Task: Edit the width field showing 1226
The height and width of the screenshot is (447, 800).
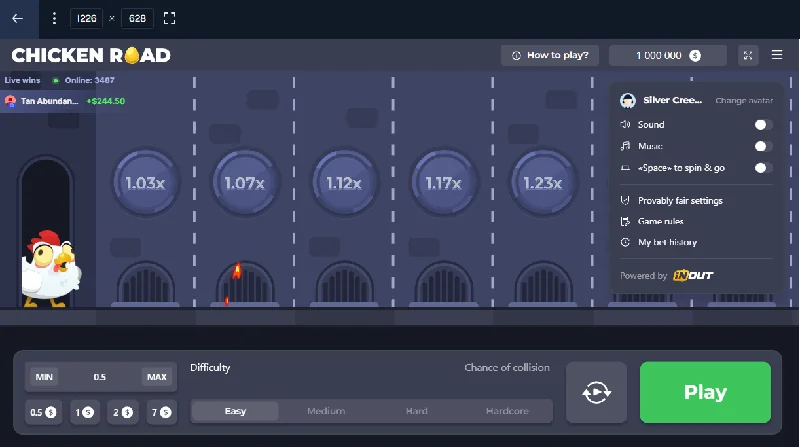Action: 86,18
